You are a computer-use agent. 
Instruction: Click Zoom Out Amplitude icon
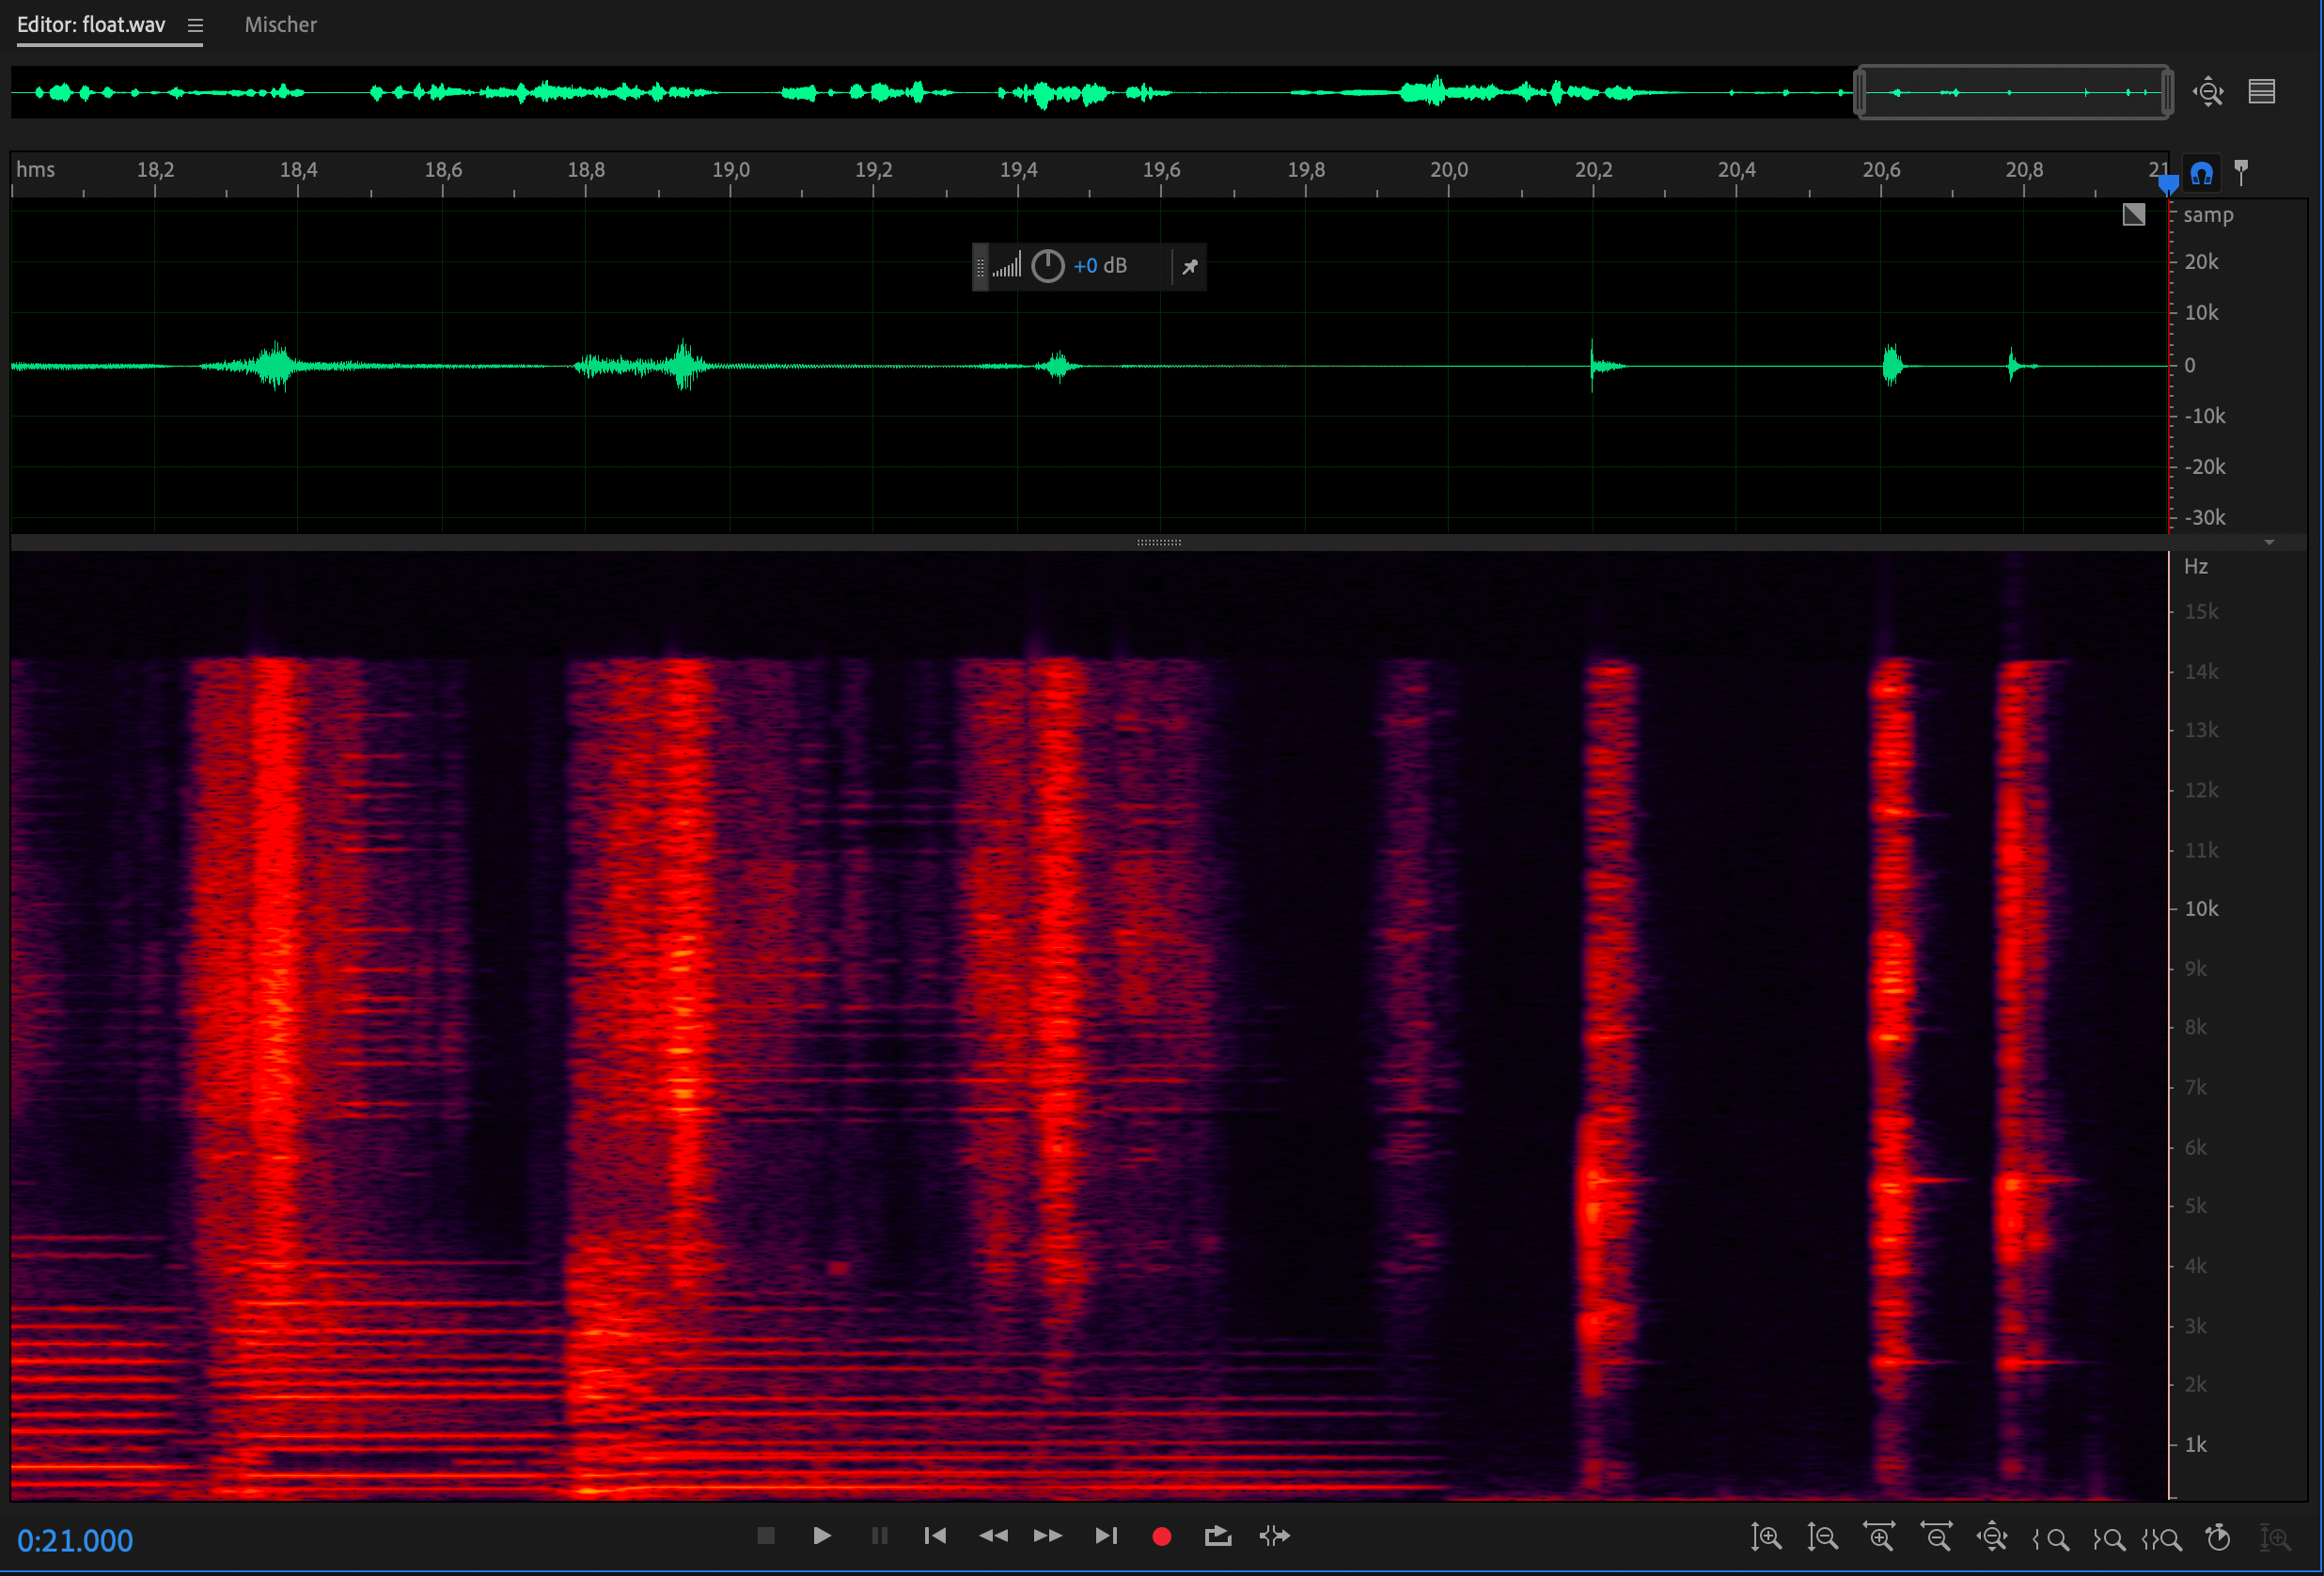pos(1822,1536)
